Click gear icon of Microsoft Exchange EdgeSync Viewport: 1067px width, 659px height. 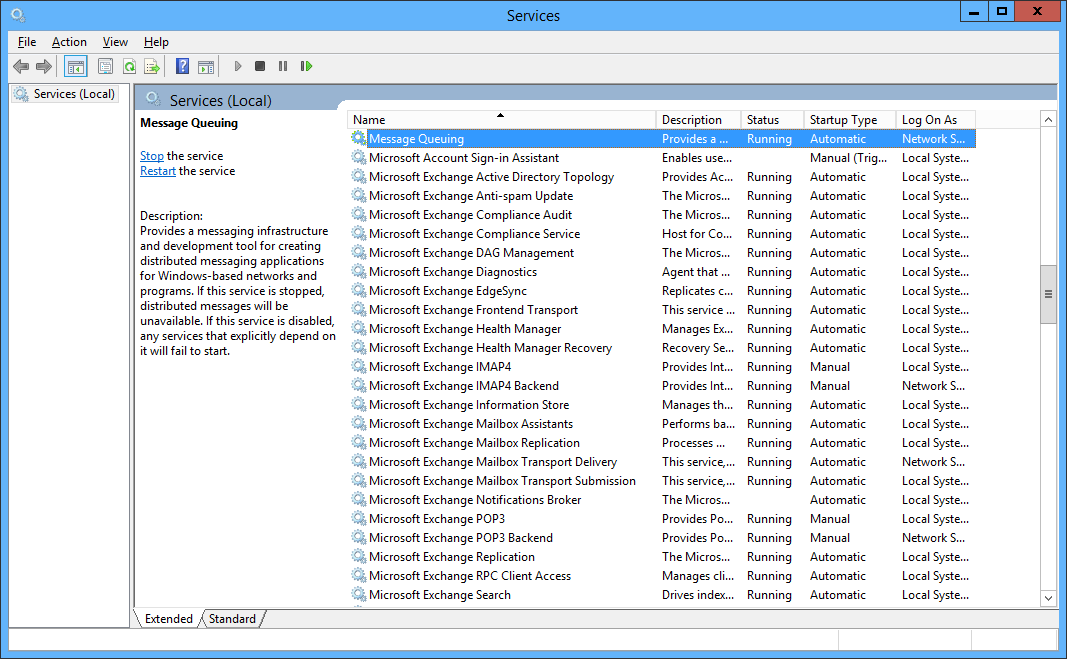(x=359, y=291)
